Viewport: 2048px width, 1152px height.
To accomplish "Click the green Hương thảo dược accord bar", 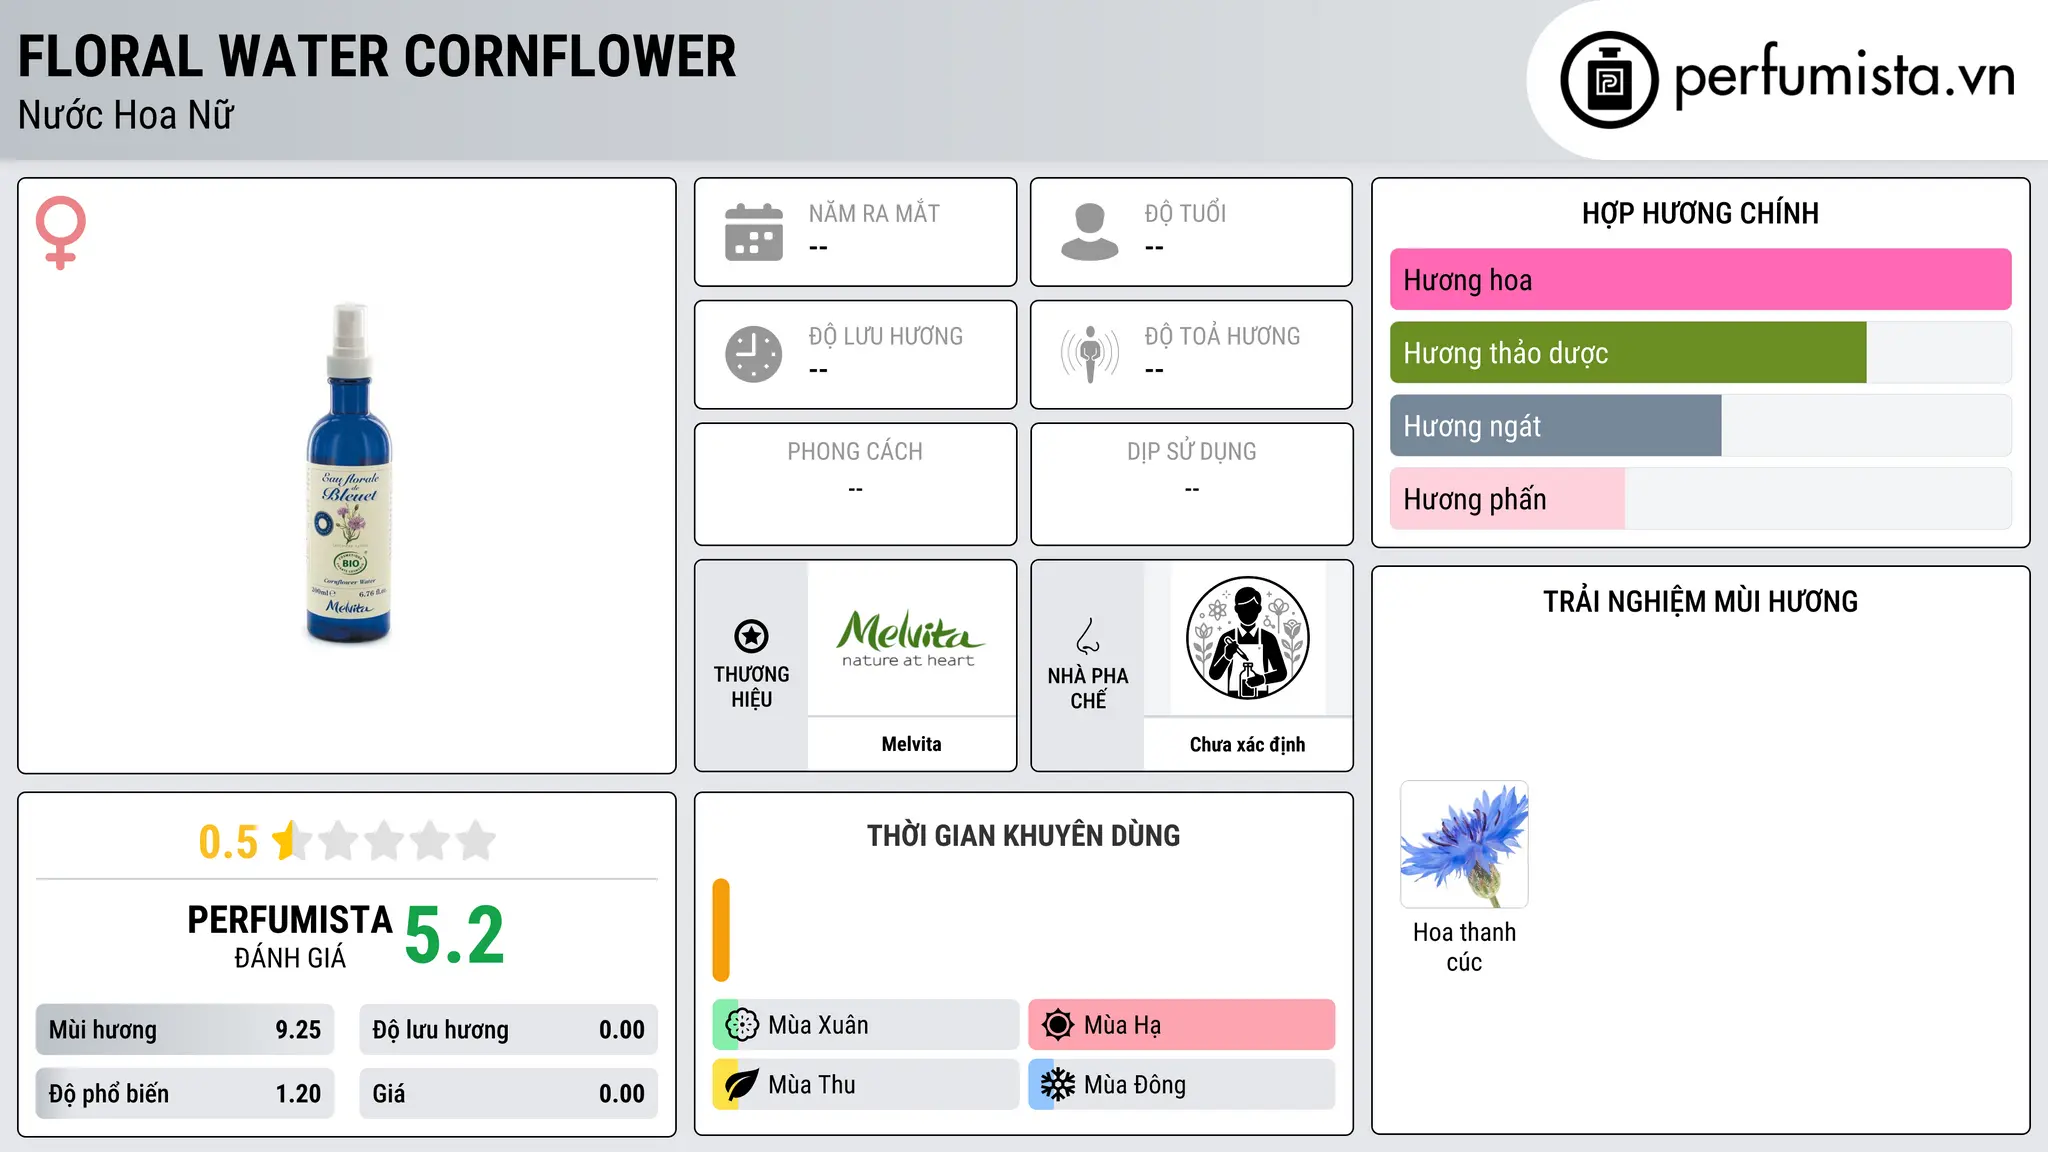I will tap(1628, 353).
